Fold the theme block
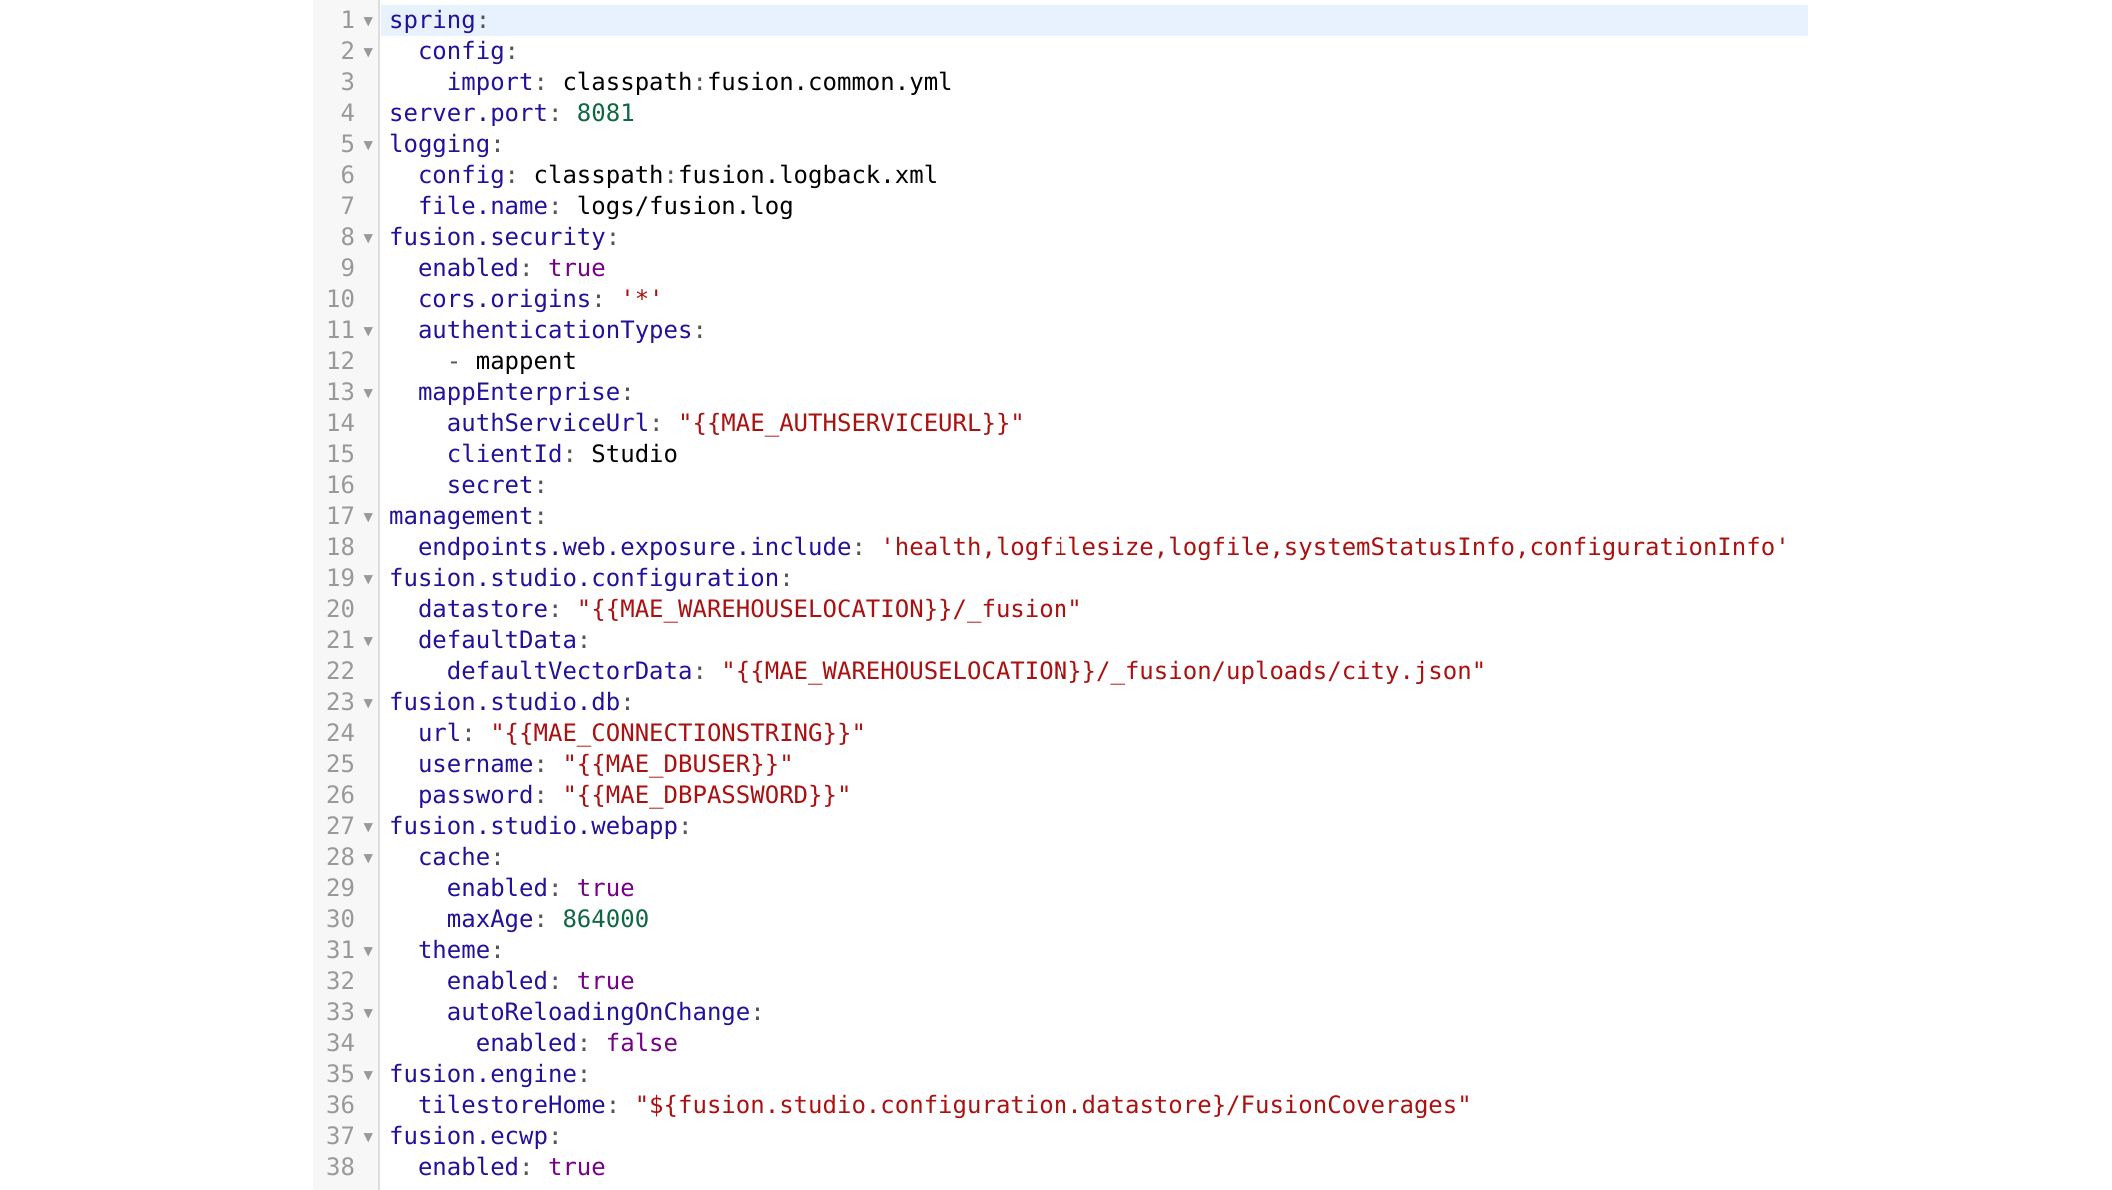 tap(368, 951)
